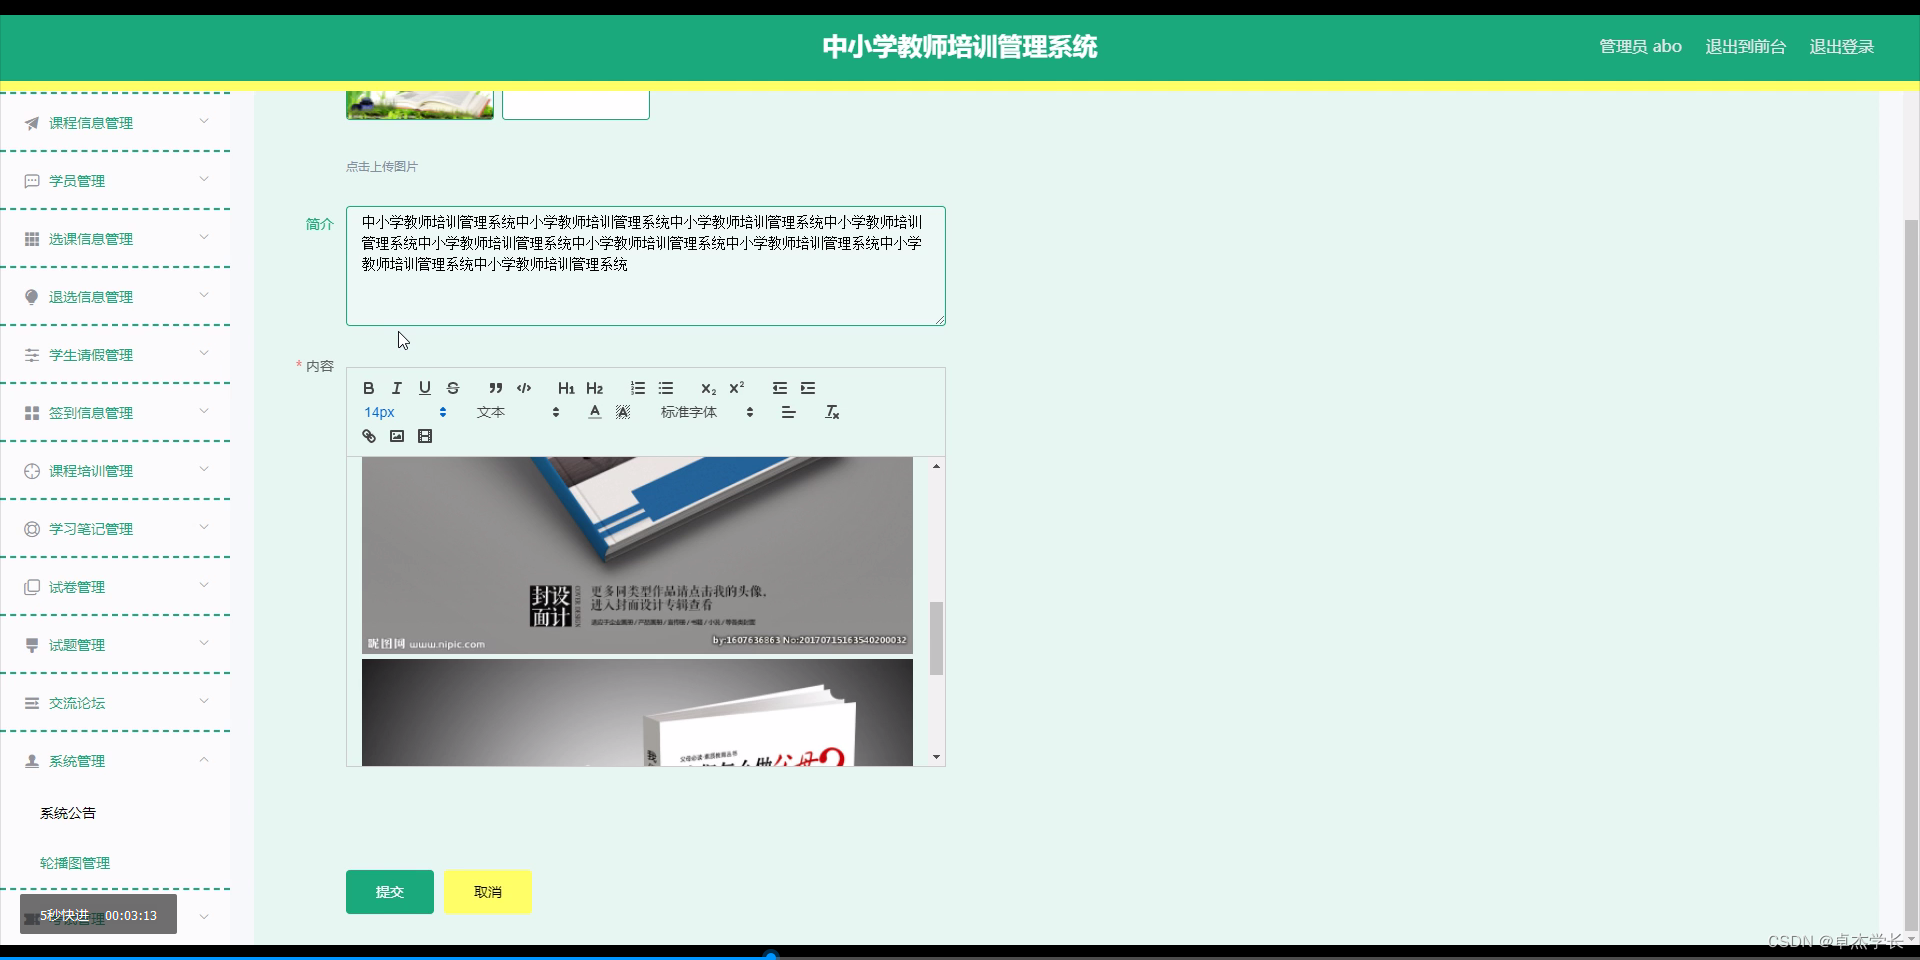Insert a blockquote in the editor

pos(496,388)
